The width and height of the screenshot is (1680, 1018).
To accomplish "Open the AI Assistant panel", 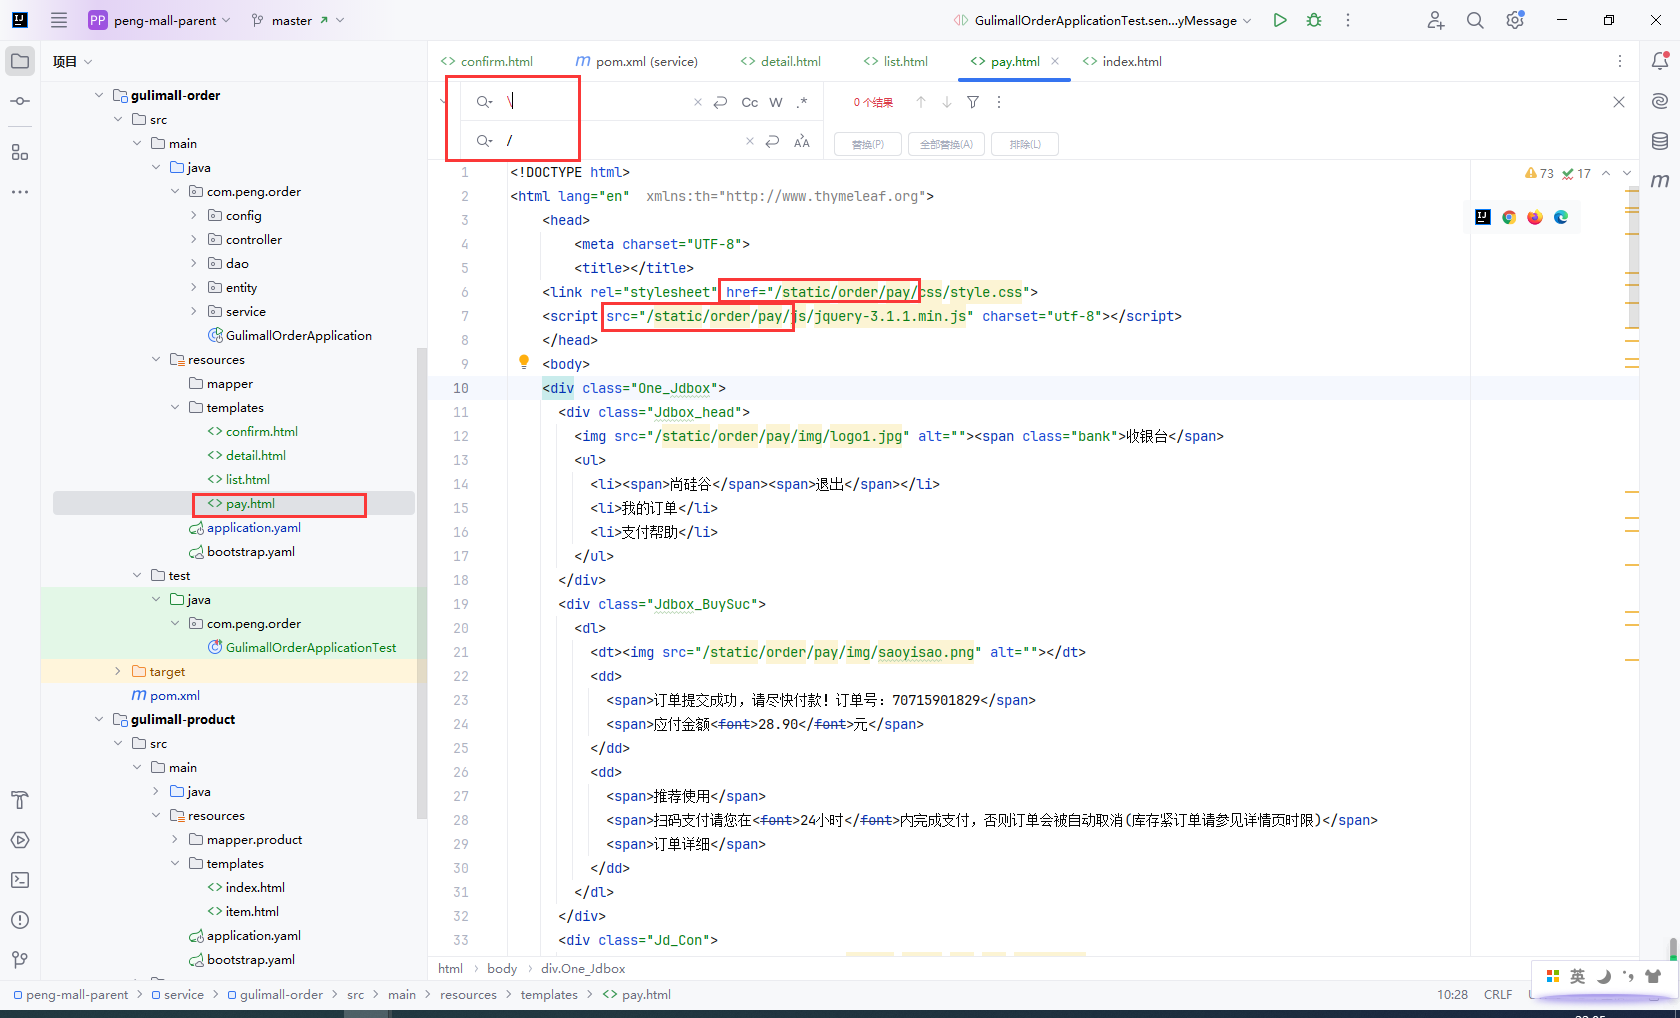I will [x=1660, y=101].
